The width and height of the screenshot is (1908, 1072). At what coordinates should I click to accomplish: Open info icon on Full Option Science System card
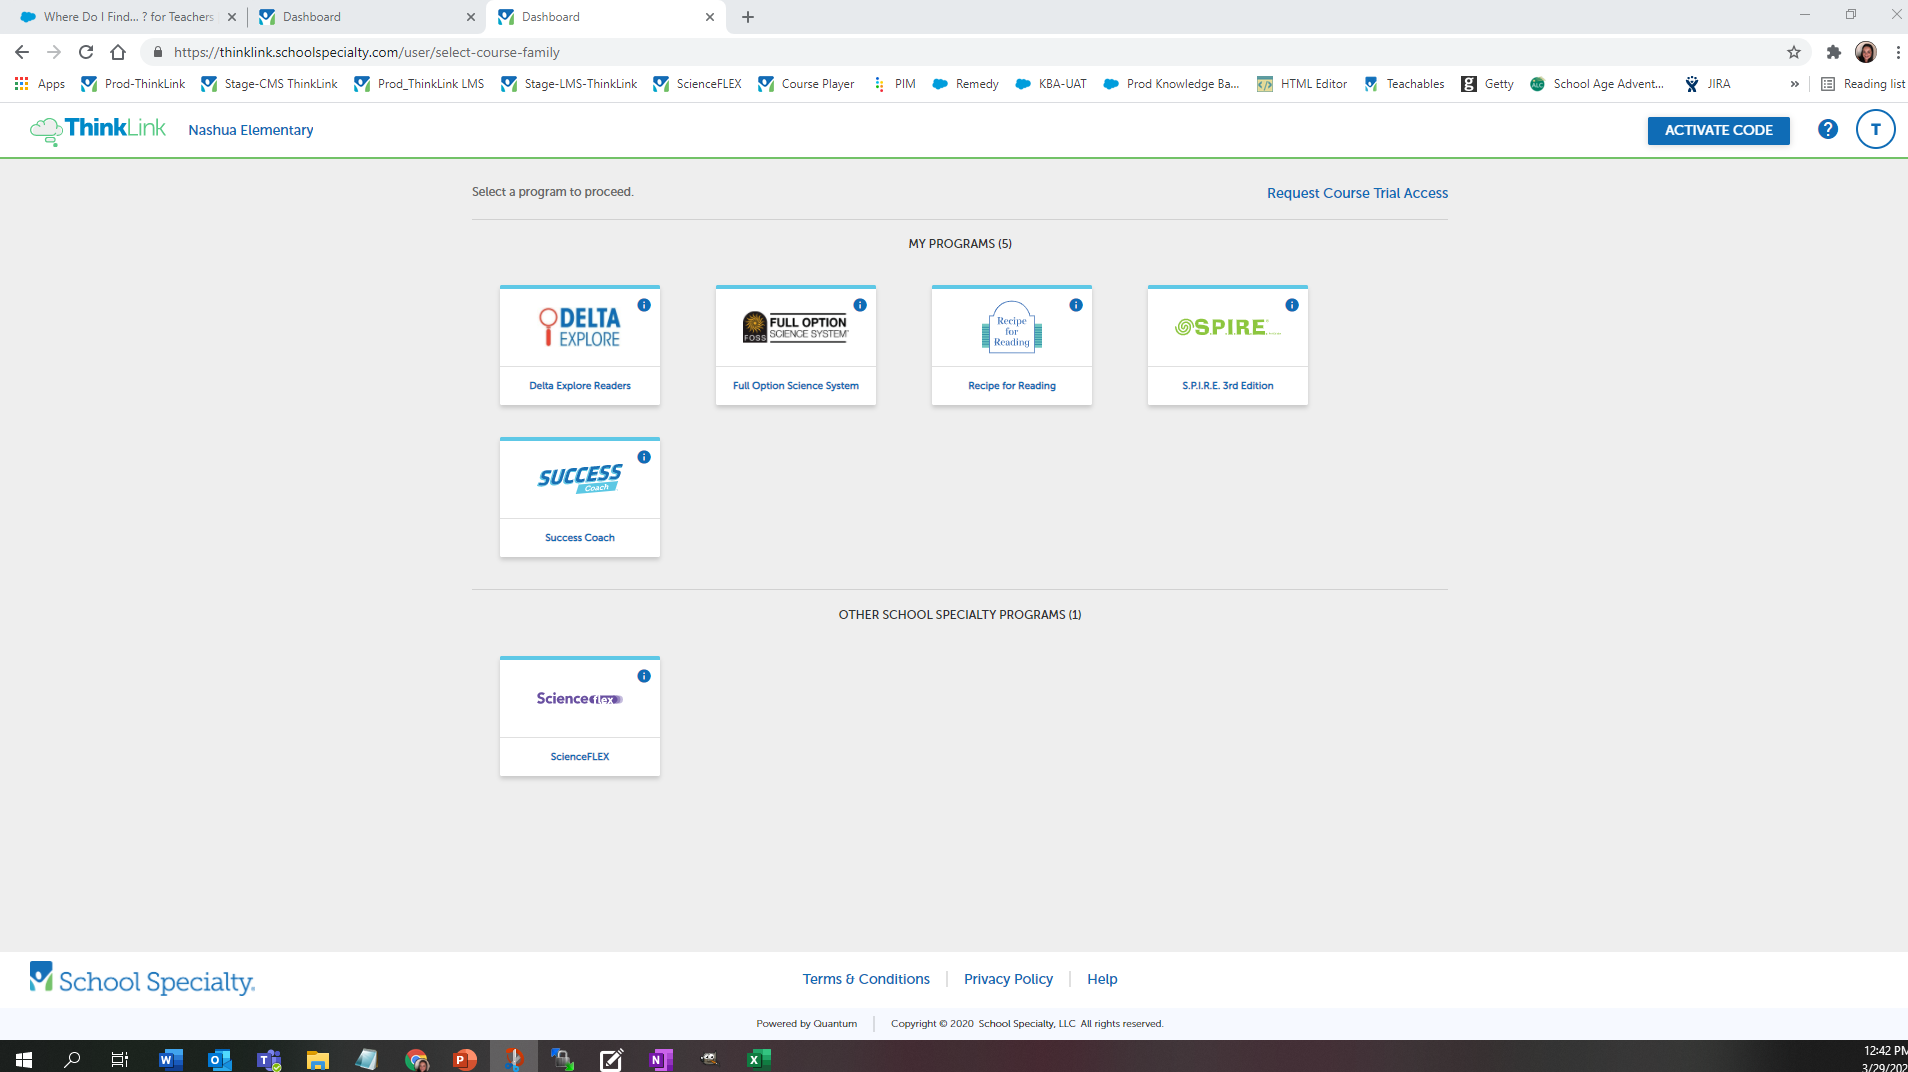860,305
